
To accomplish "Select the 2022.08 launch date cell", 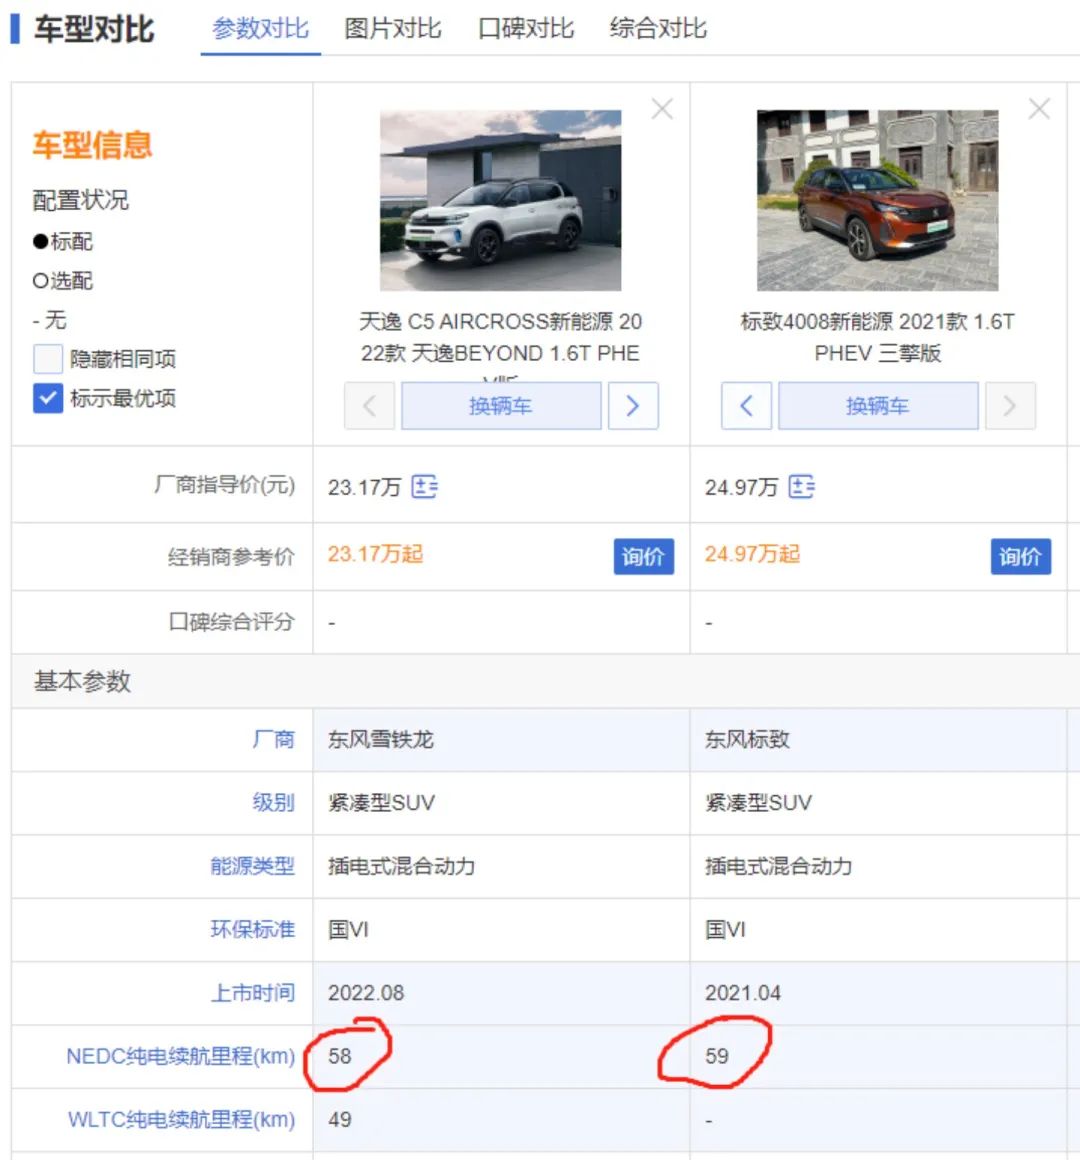I will 502,993.
